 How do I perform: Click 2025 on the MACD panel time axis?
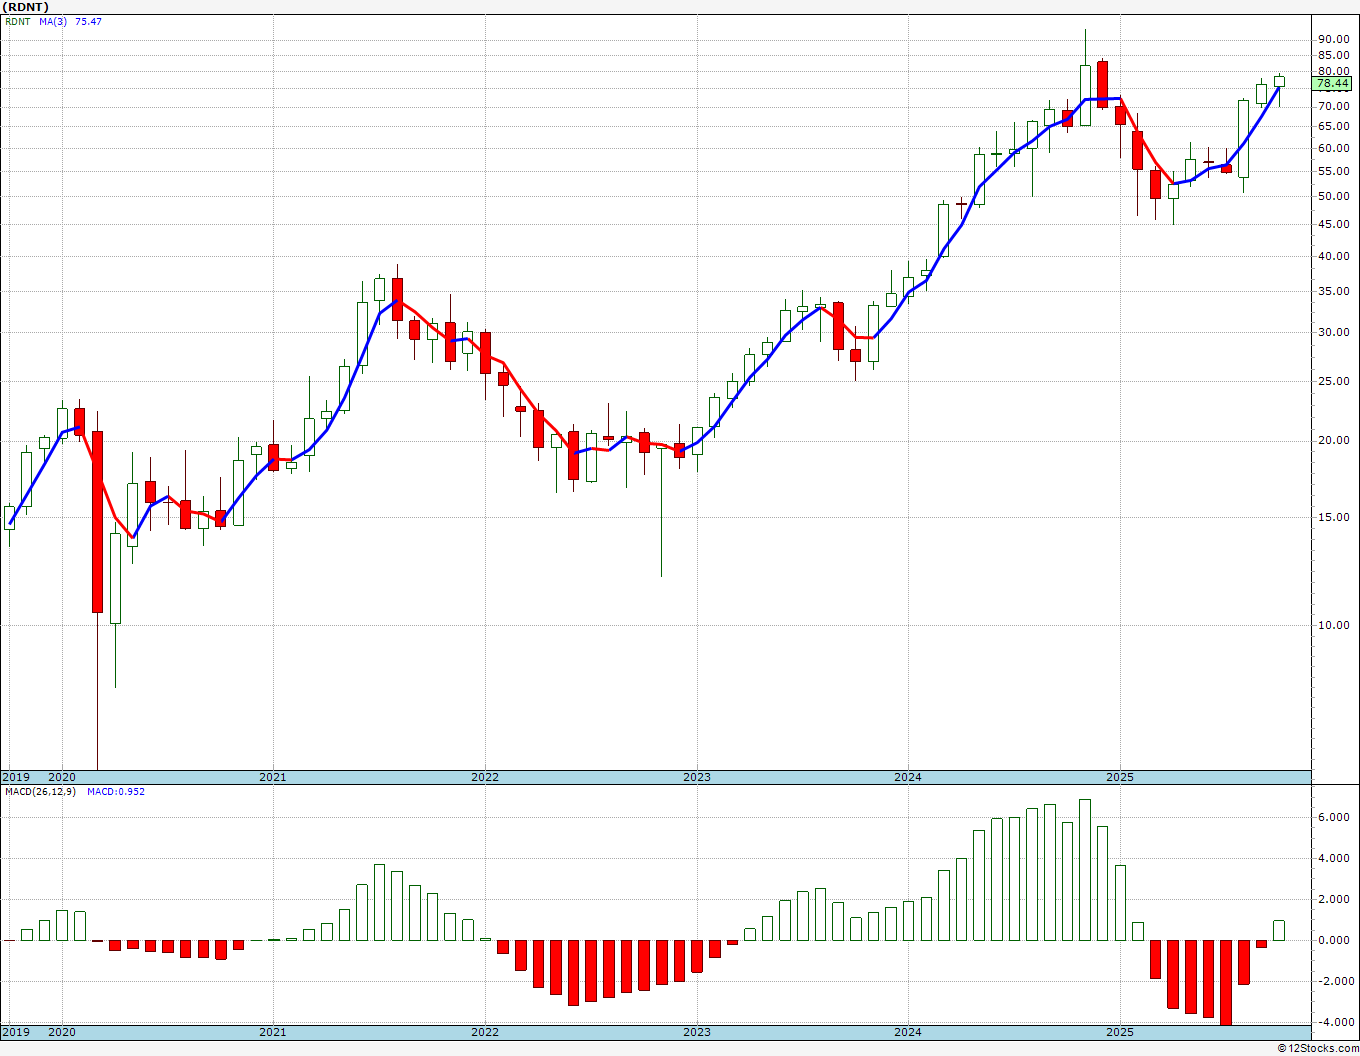click(1120, 1032)
